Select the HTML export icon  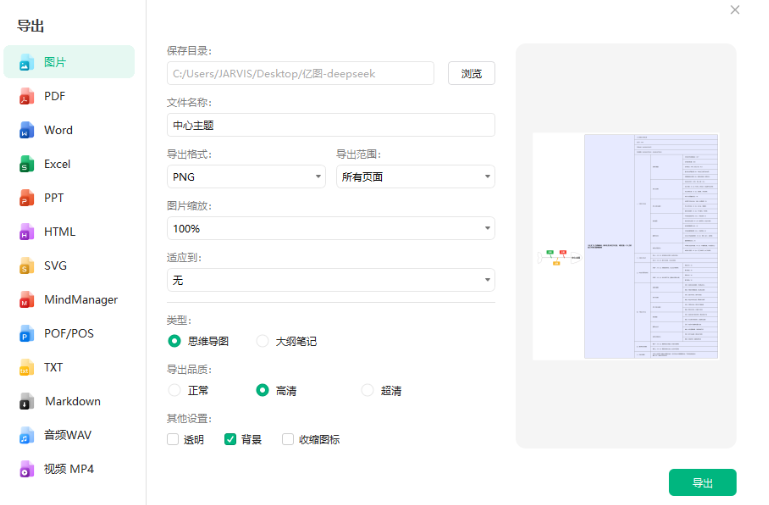pos(27,232)
